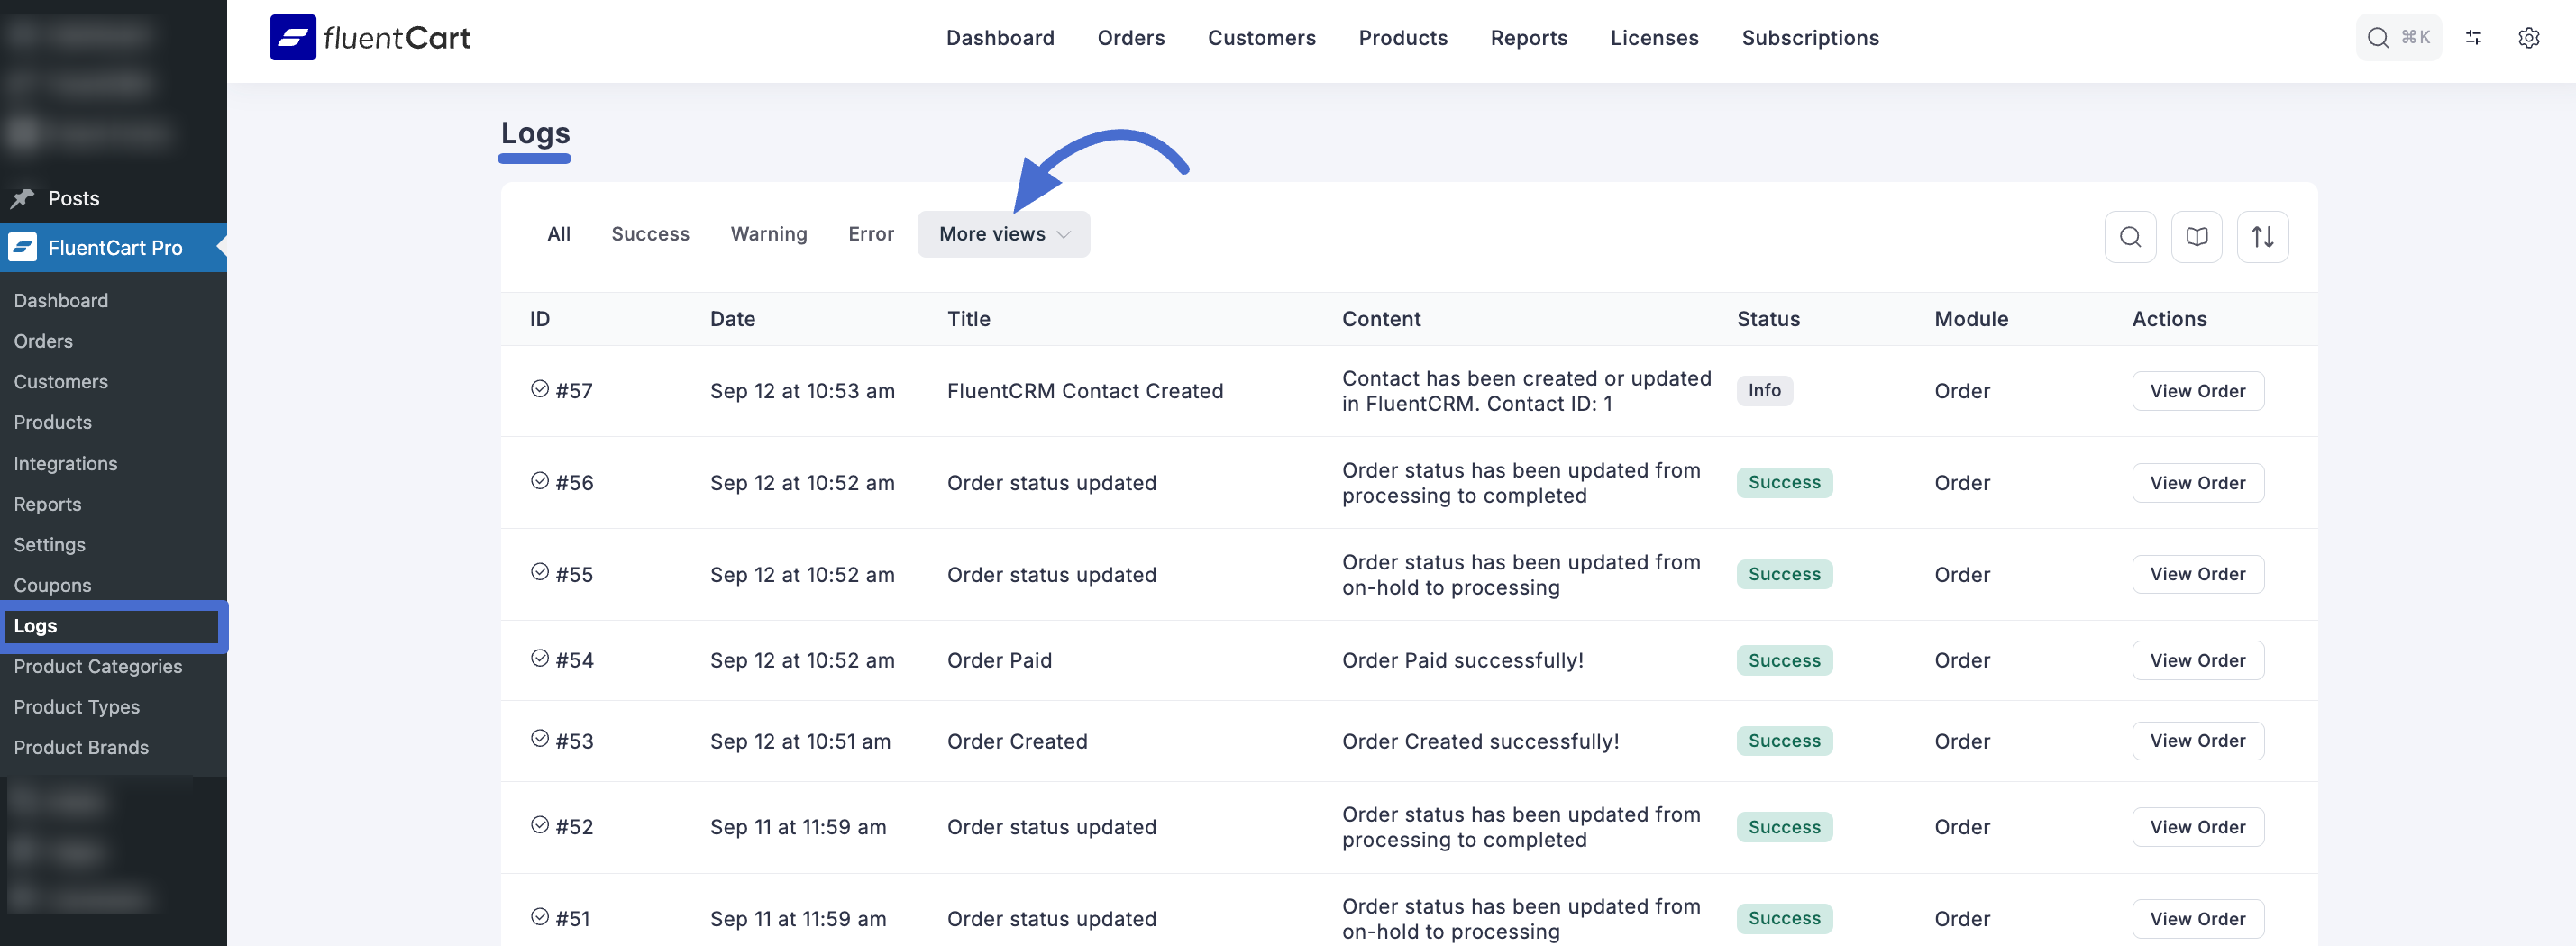Select the check circle for log #57
This screenshot has width=2576, height=946.
click(540, 389)
